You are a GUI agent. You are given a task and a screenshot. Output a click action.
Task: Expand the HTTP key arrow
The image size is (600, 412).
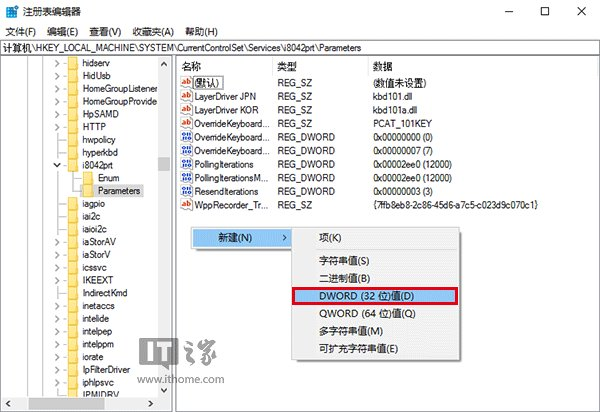59,127
